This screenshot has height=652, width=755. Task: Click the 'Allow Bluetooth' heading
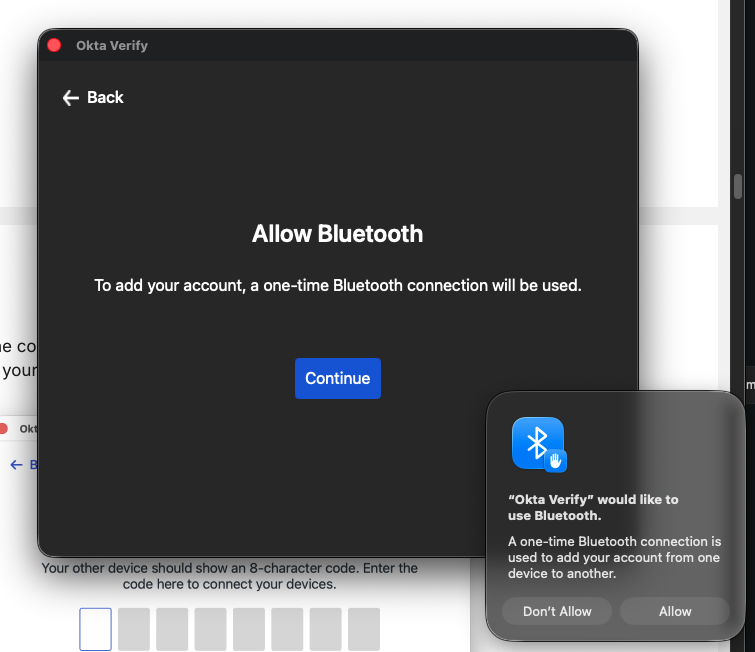338,234
